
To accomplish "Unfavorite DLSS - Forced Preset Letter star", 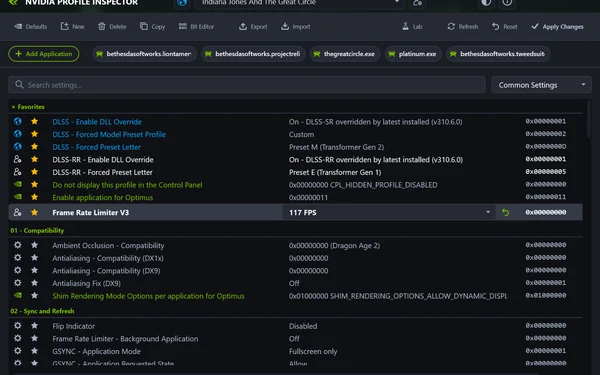I will 34,147.
